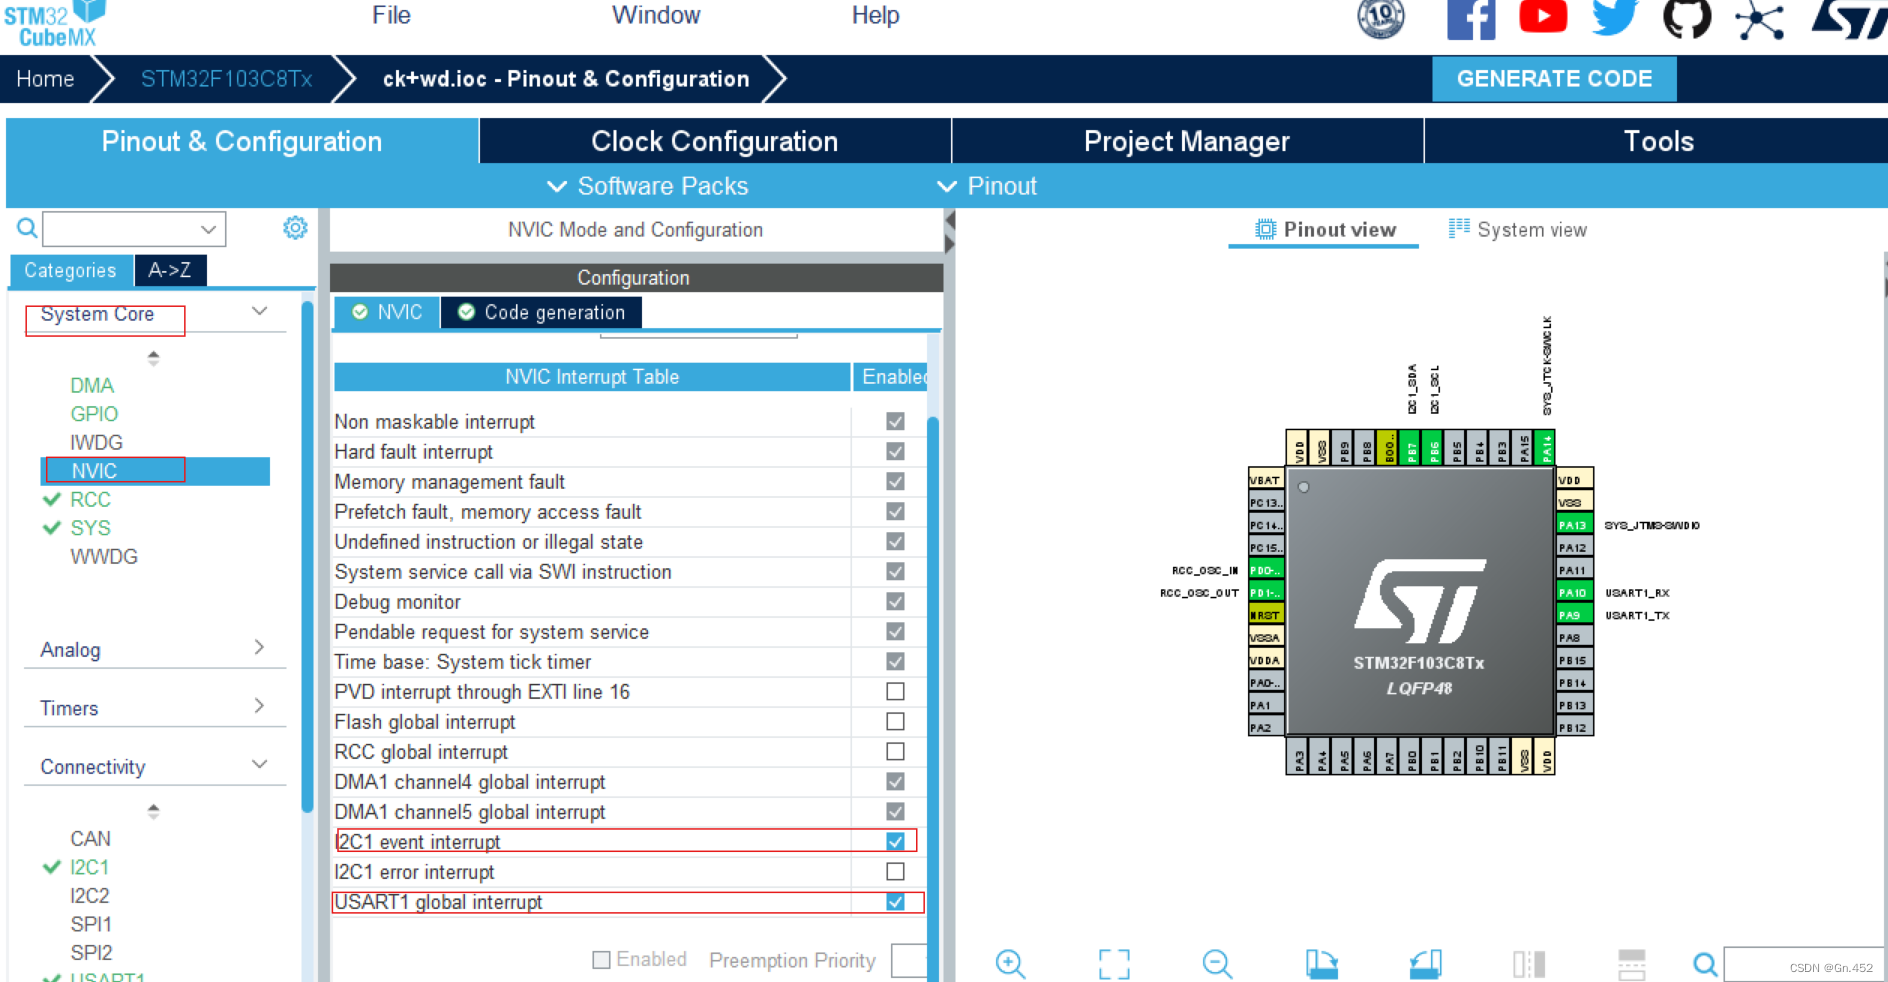Collapse the System Core category
This screenshot has width=1888, height=982.
(x=259, y=311)
